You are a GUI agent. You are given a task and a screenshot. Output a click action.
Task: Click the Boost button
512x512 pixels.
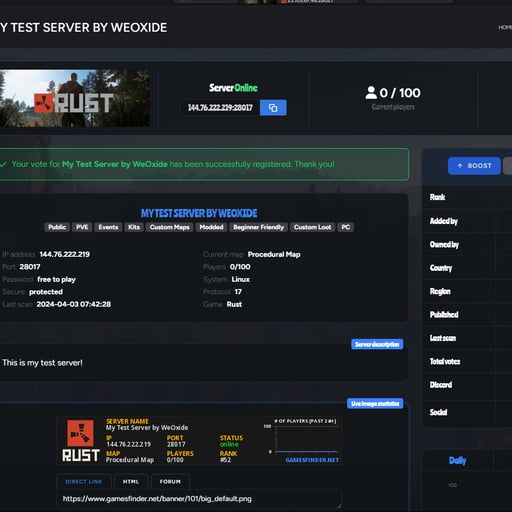(474, 166)
